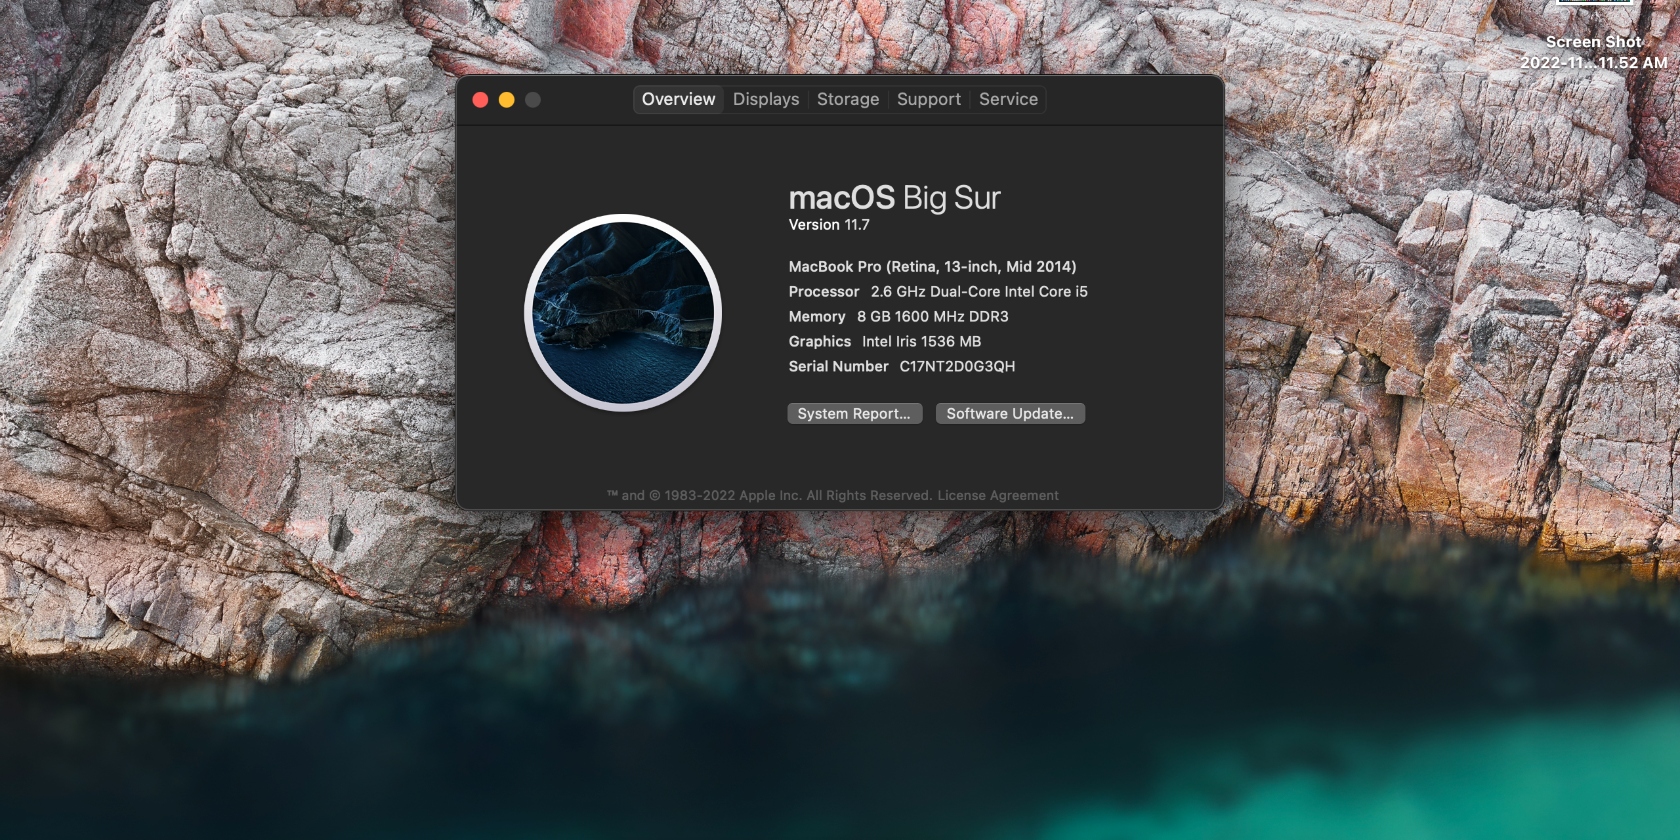Click the Apple Inc. copyright notice

click(x=769, y=495)
